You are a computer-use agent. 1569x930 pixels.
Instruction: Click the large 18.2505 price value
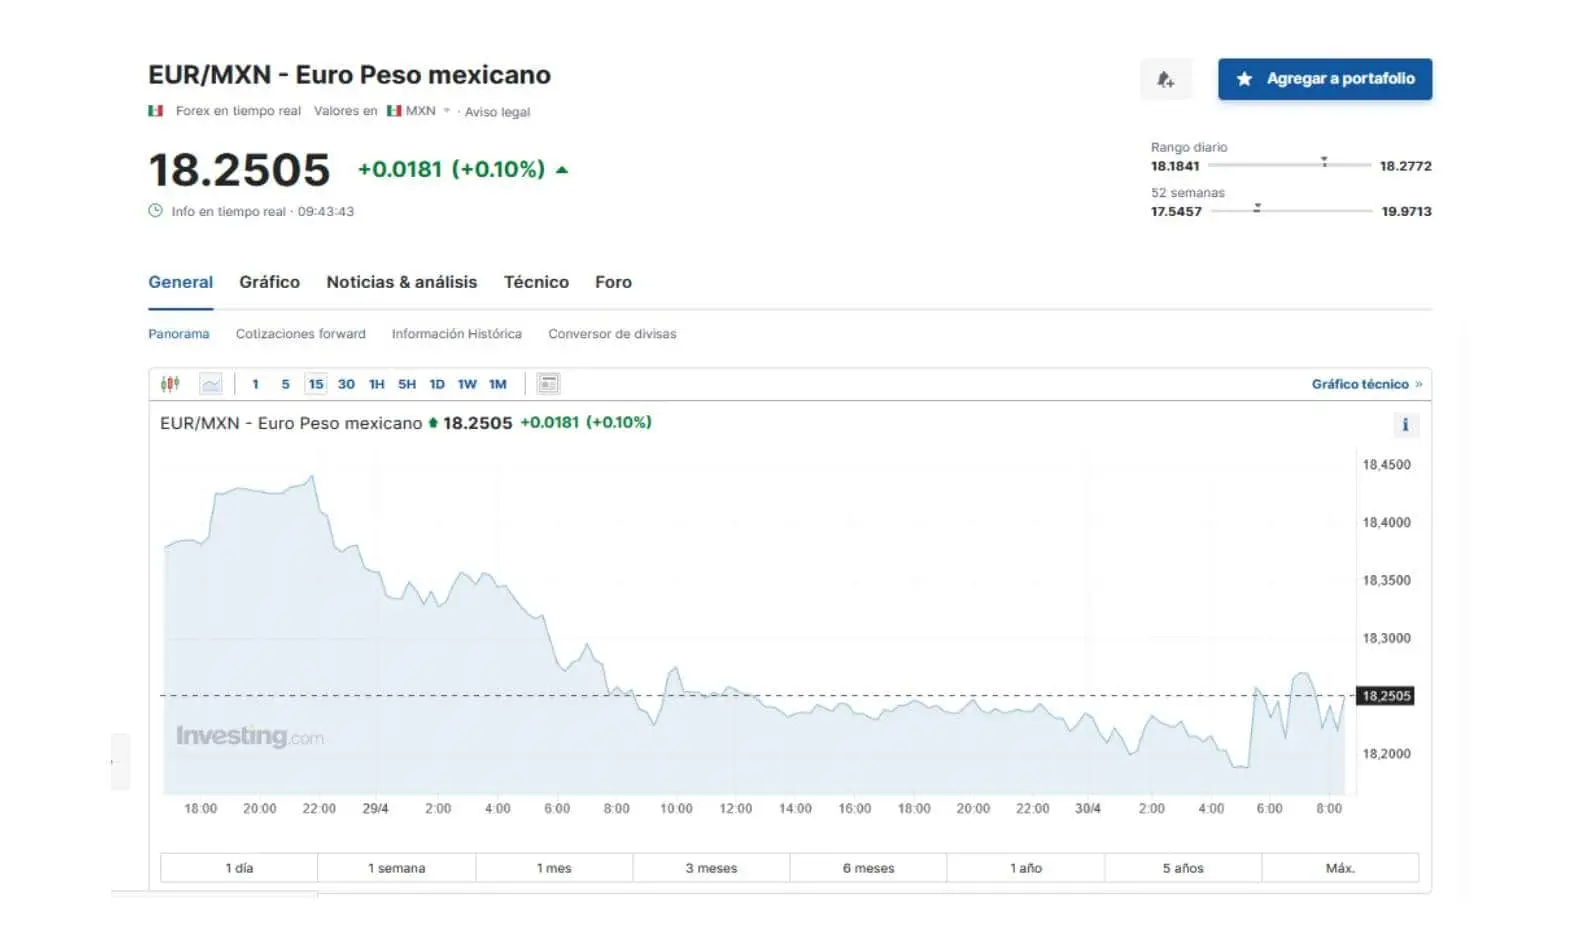coord(239,170)
